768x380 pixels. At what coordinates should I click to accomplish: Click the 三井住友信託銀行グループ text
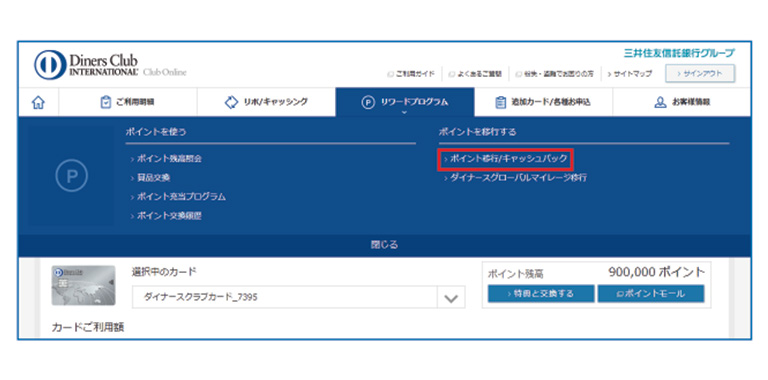click(679, 53)
